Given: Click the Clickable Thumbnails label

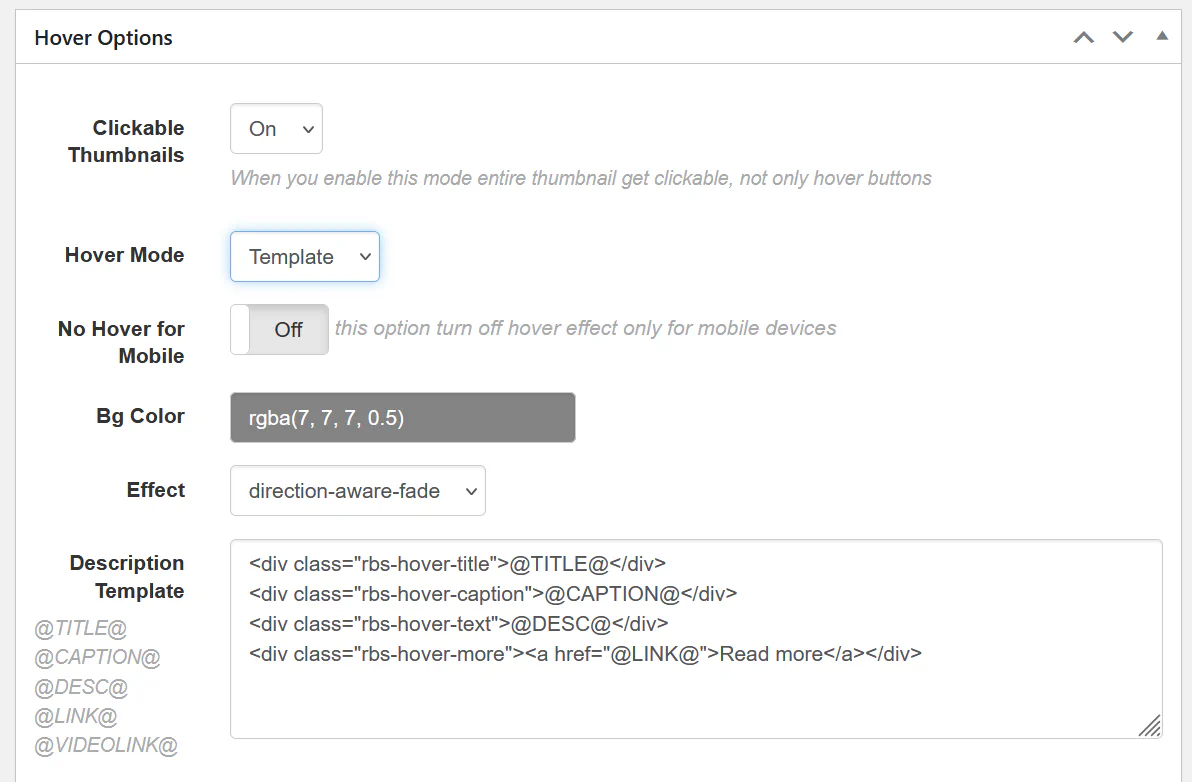Looking at the screenshot, I should 126,141.
